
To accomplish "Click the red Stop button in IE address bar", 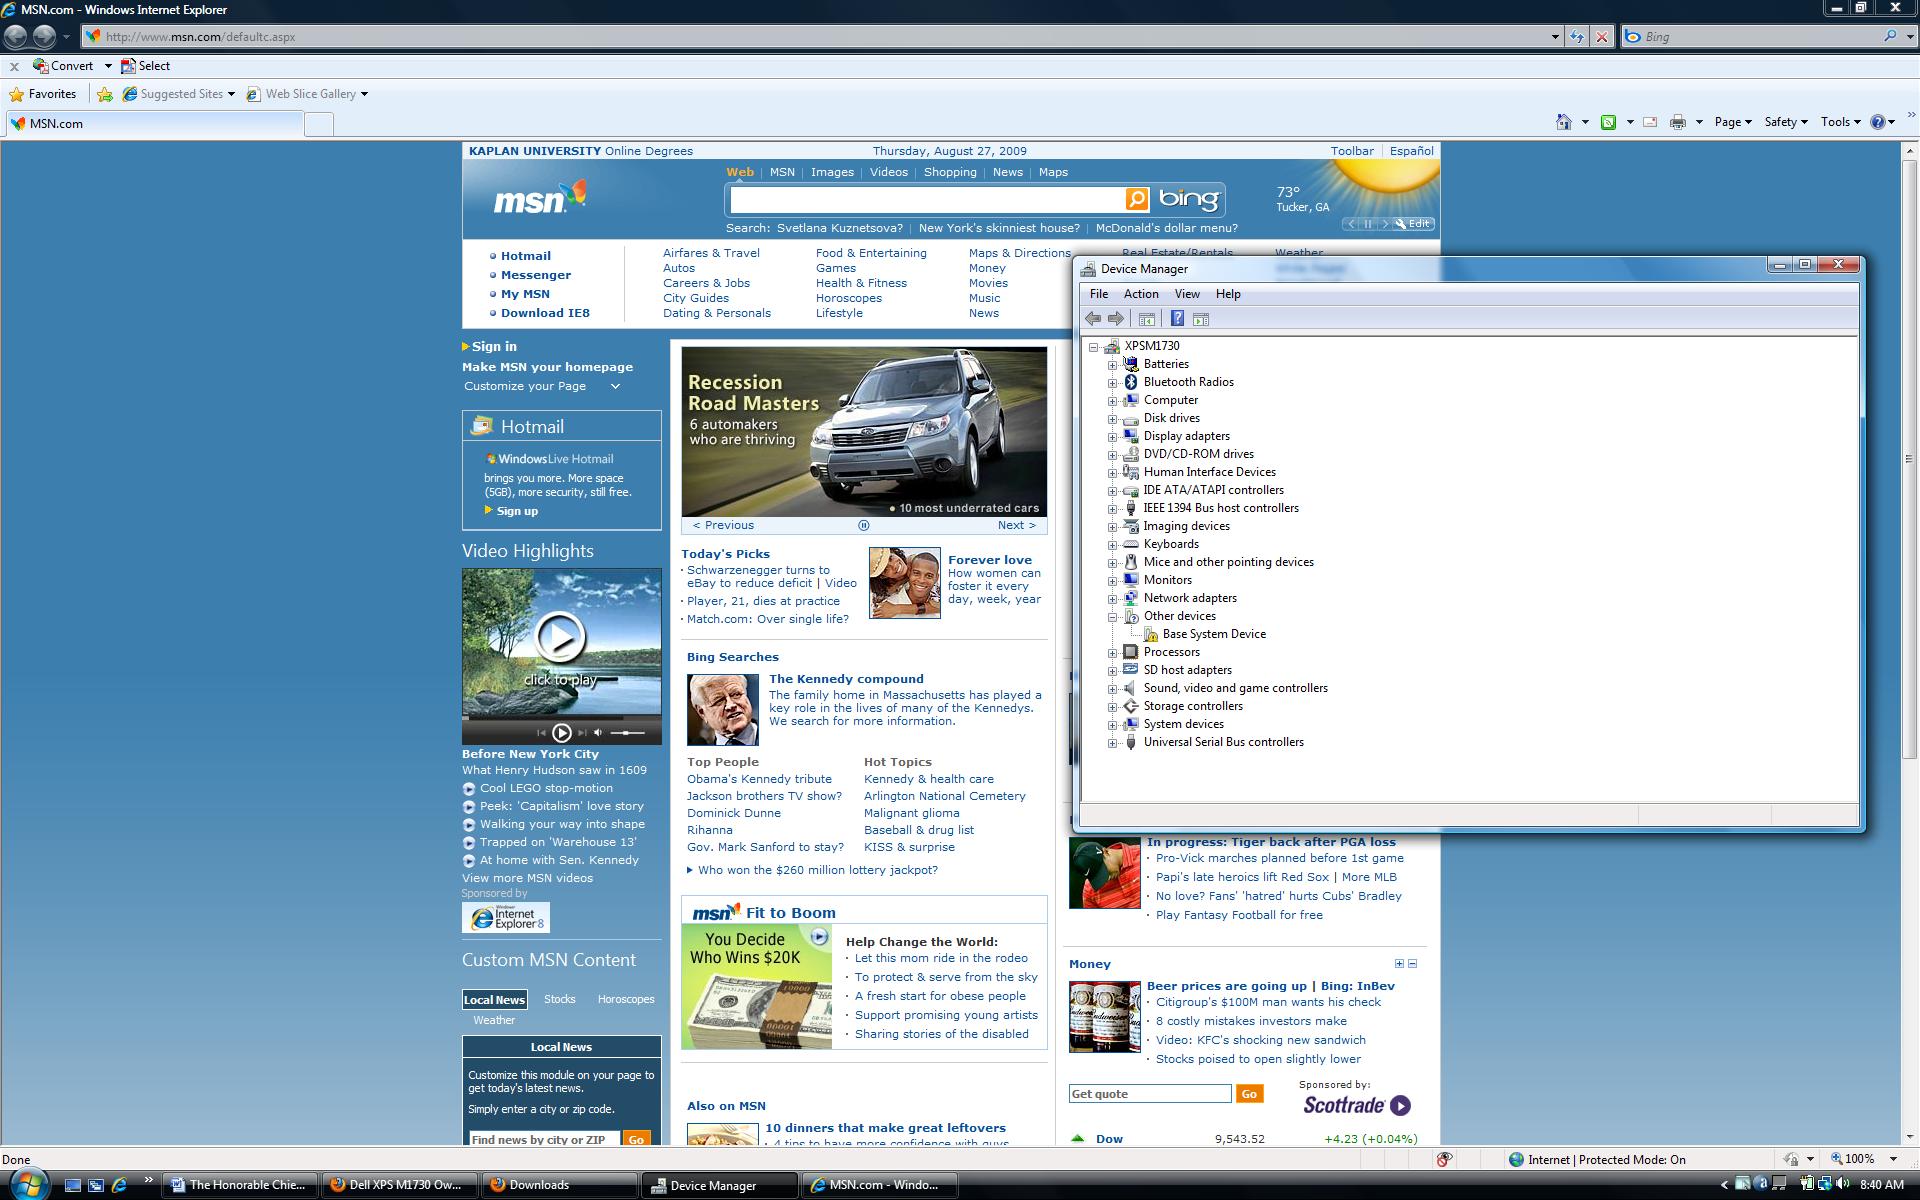I will pyautogui.click(x=1602, y=37).
